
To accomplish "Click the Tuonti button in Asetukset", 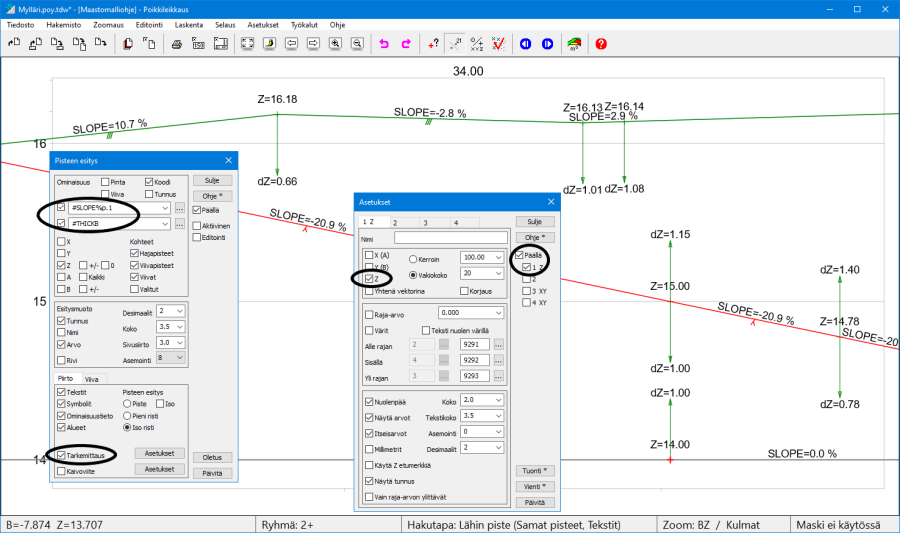I will (535, 470).
